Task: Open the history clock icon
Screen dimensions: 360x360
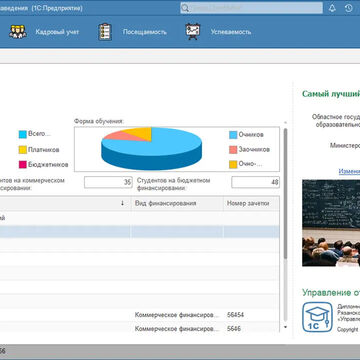Action: [x=349, y=8]
